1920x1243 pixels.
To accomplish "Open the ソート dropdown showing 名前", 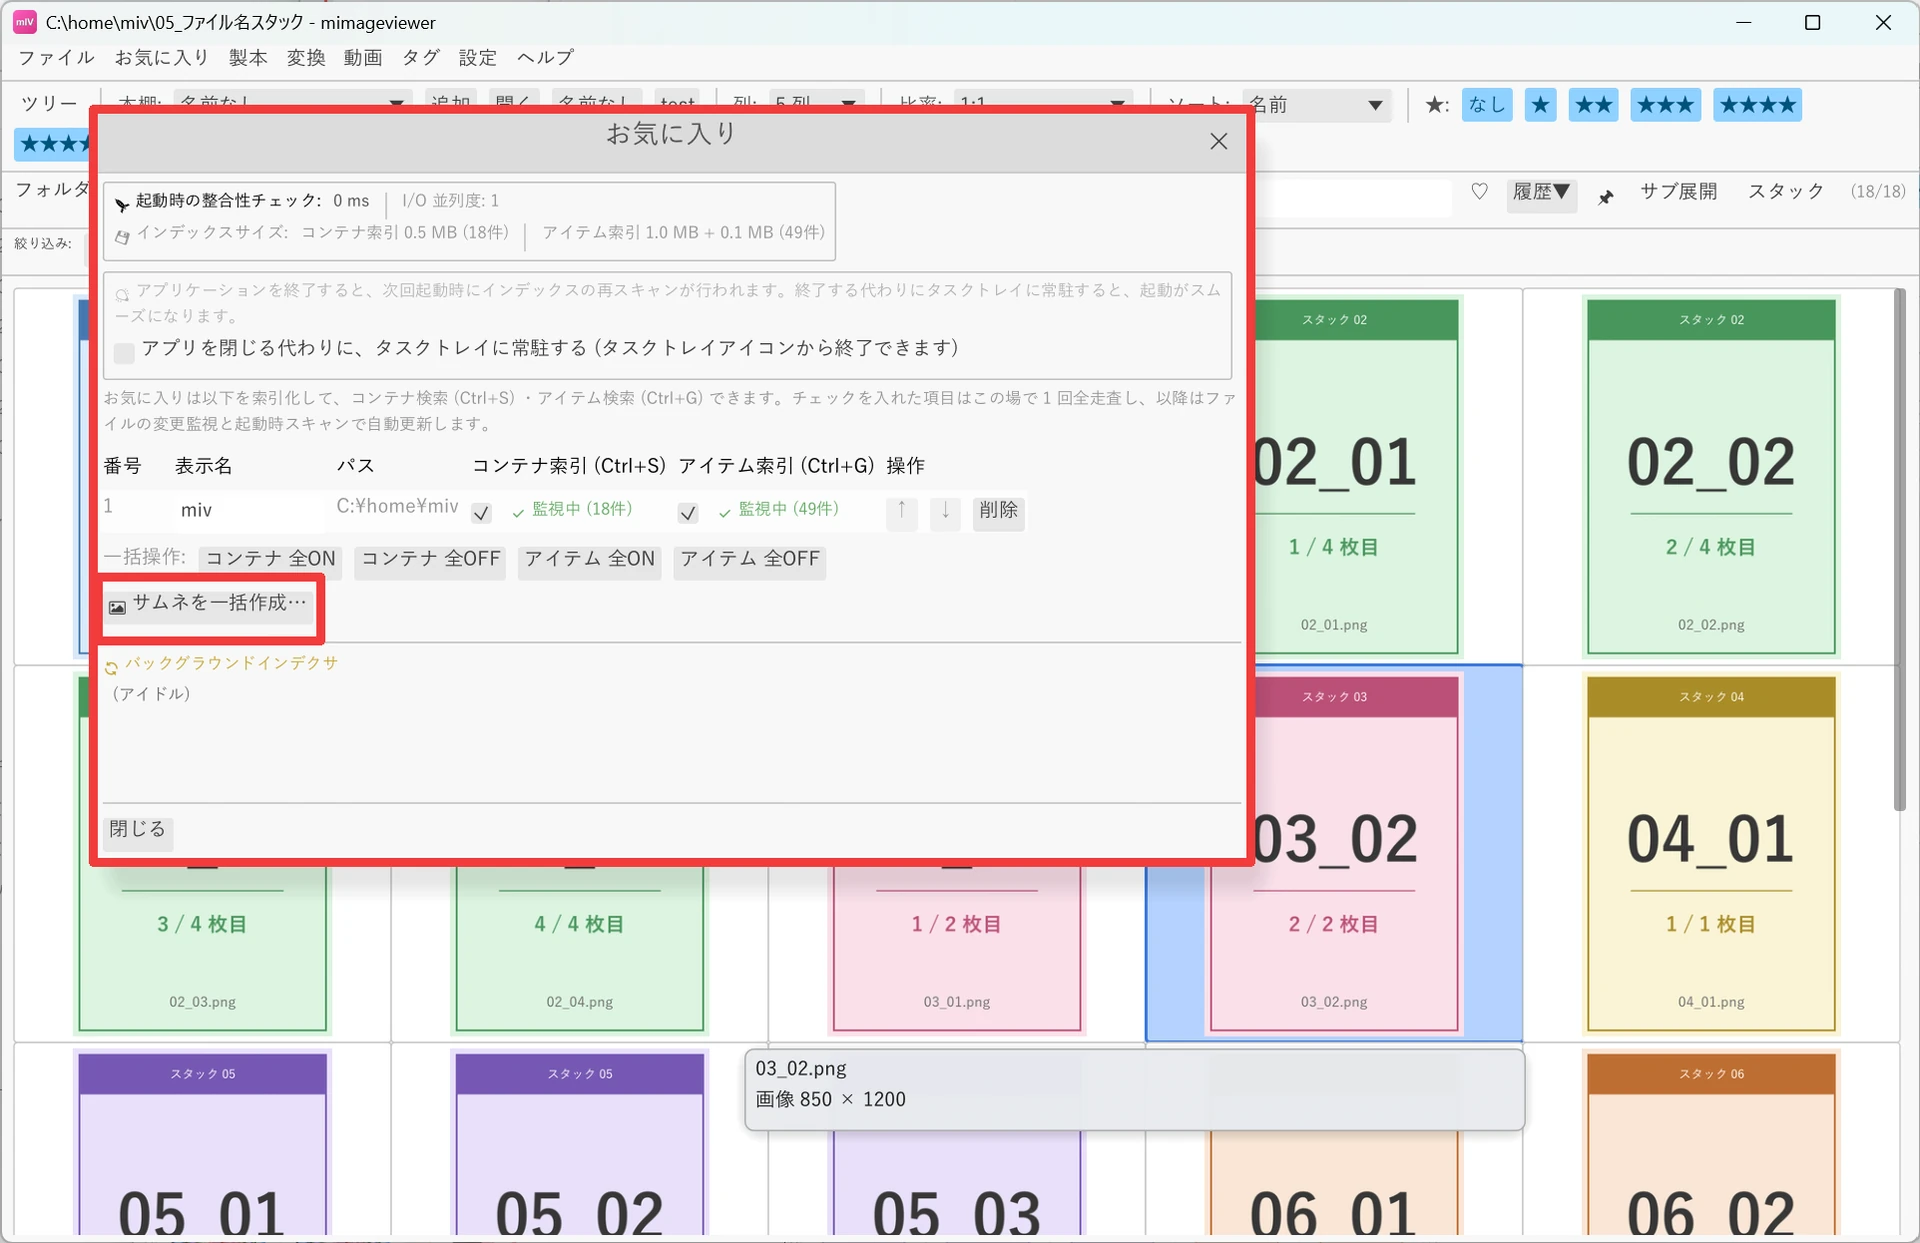I will point(1316,105).
